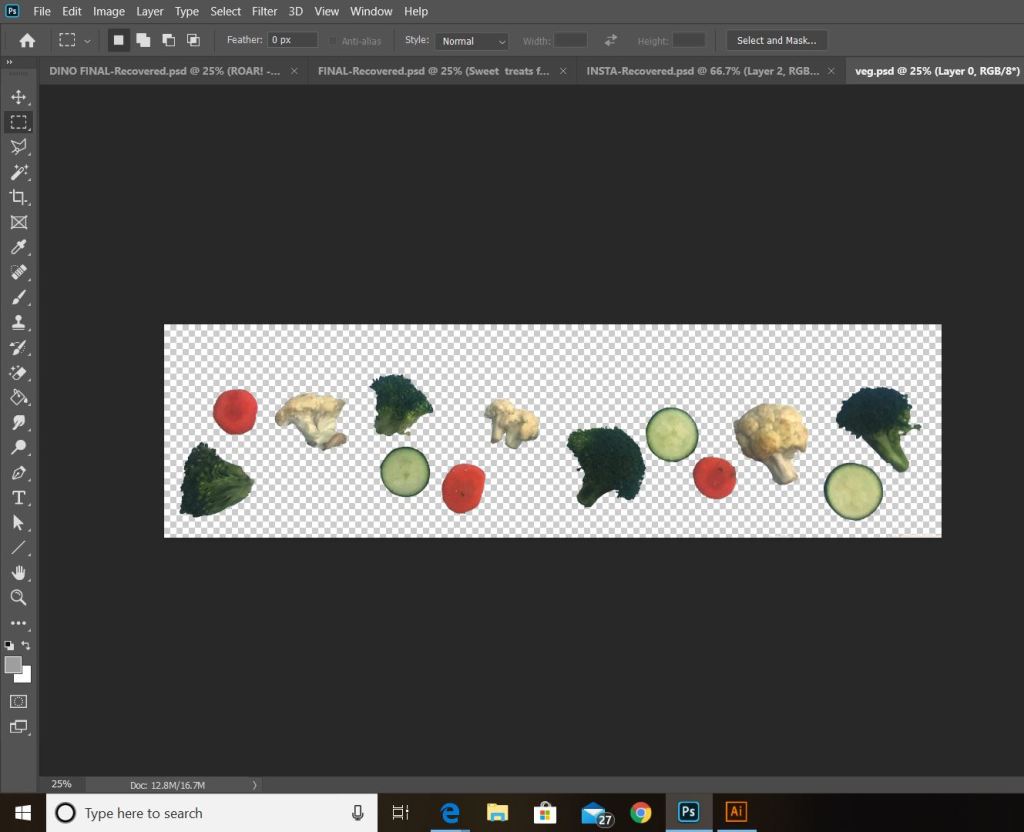Select the Crop tool
The width and height of the screenshot is (1024, 832).
point(18,197)
